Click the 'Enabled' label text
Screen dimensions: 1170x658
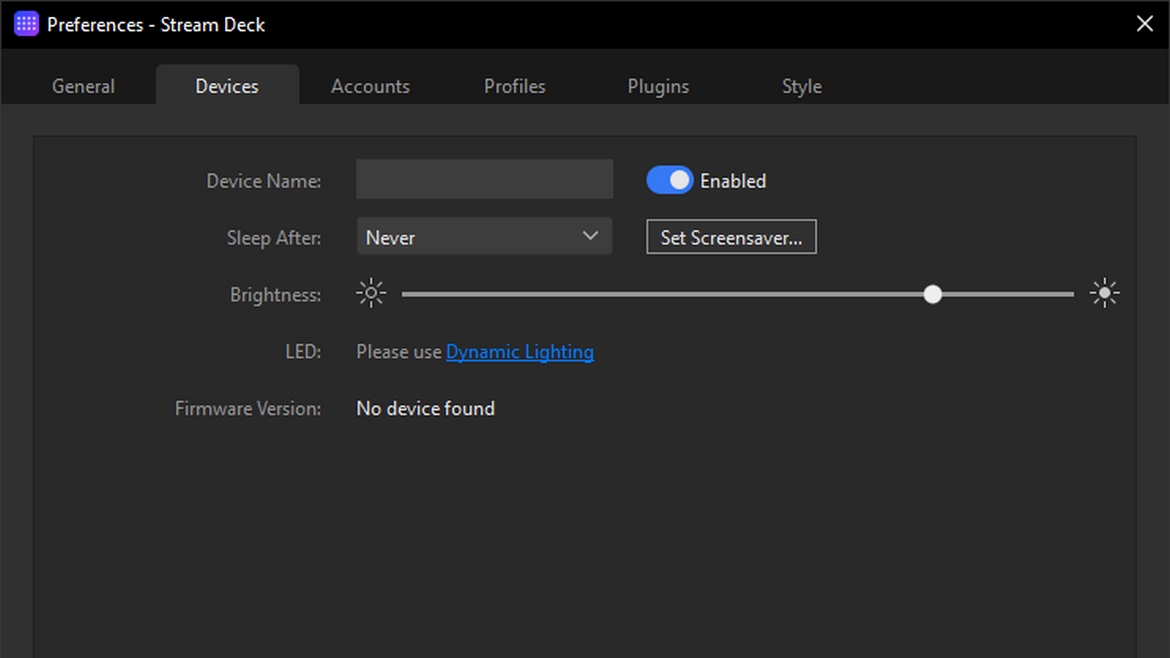[733, 181]
